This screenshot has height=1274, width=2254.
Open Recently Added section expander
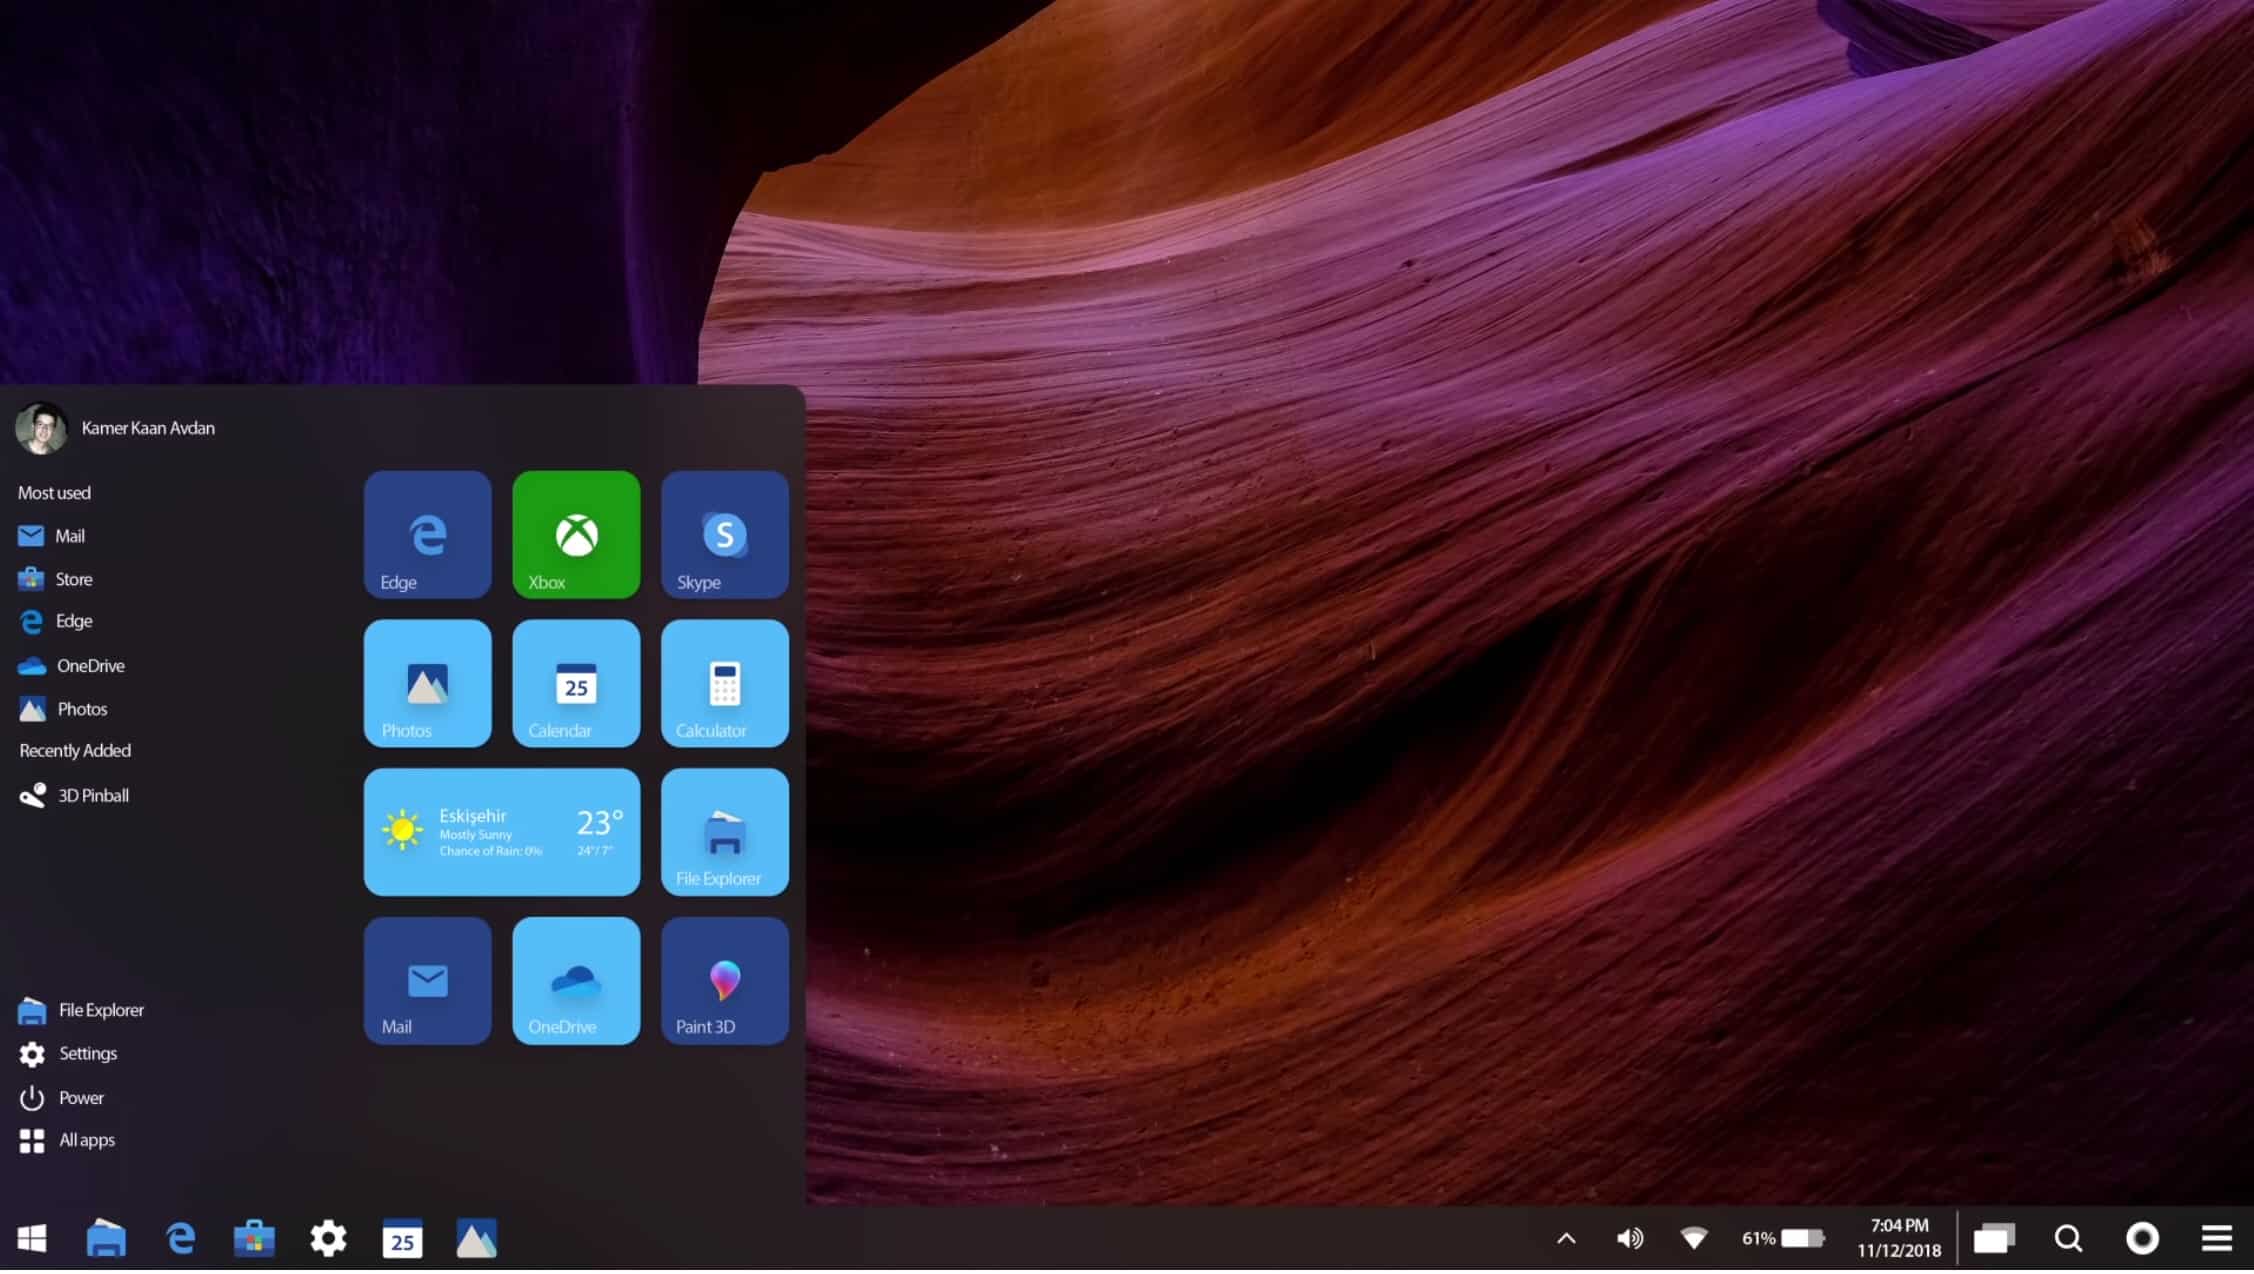[73, 749]
